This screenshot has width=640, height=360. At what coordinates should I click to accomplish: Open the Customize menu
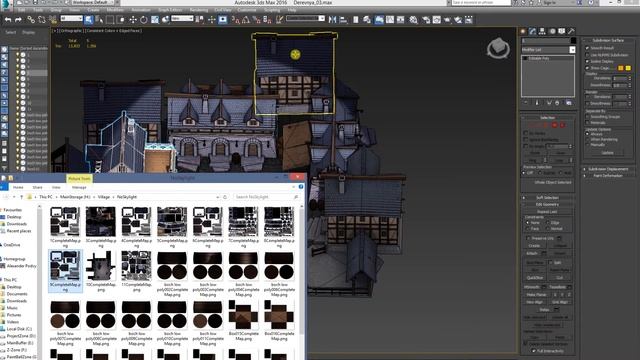tap(247, 10)
